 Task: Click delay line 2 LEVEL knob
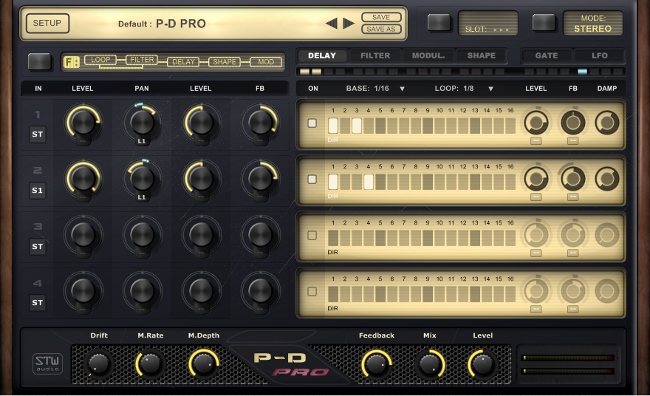coord(536,179)
